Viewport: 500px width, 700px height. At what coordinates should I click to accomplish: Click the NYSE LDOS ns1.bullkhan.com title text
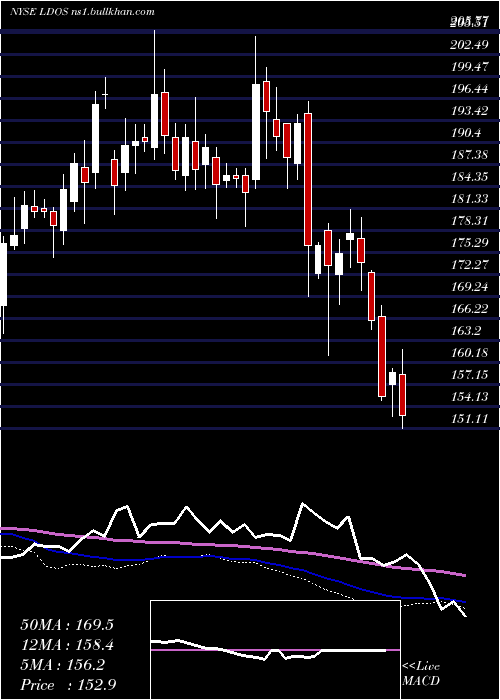83,12
